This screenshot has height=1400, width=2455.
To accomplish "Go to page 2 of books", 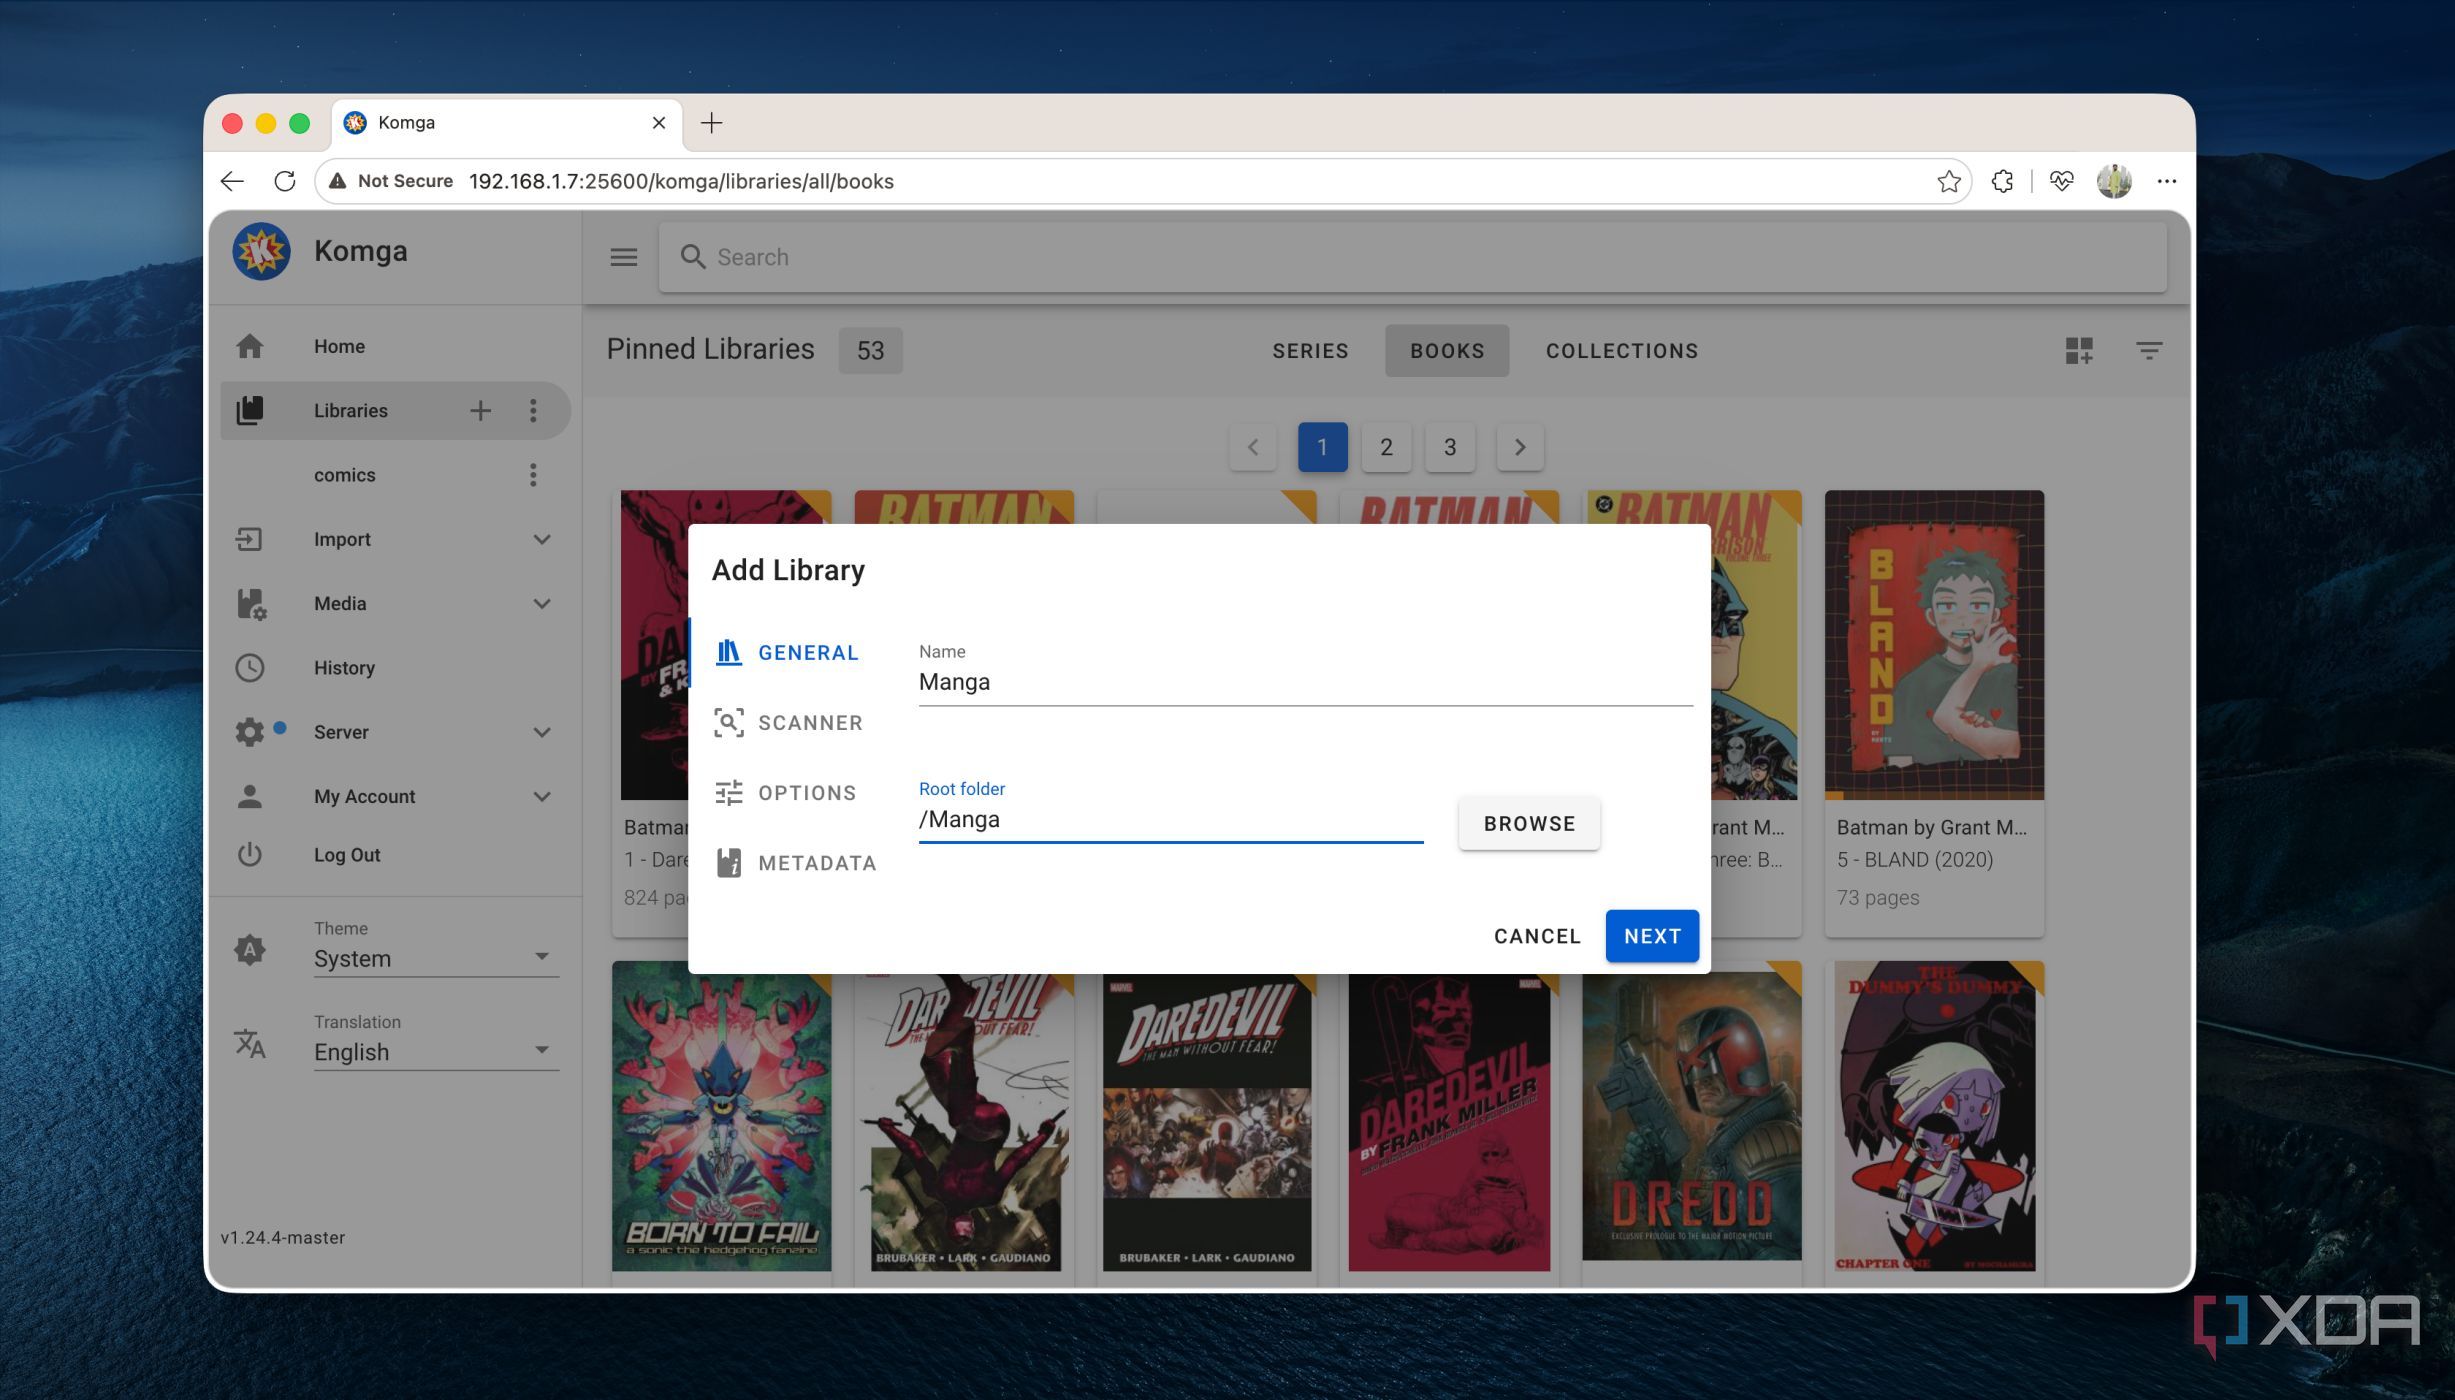I will [1386, 447].
